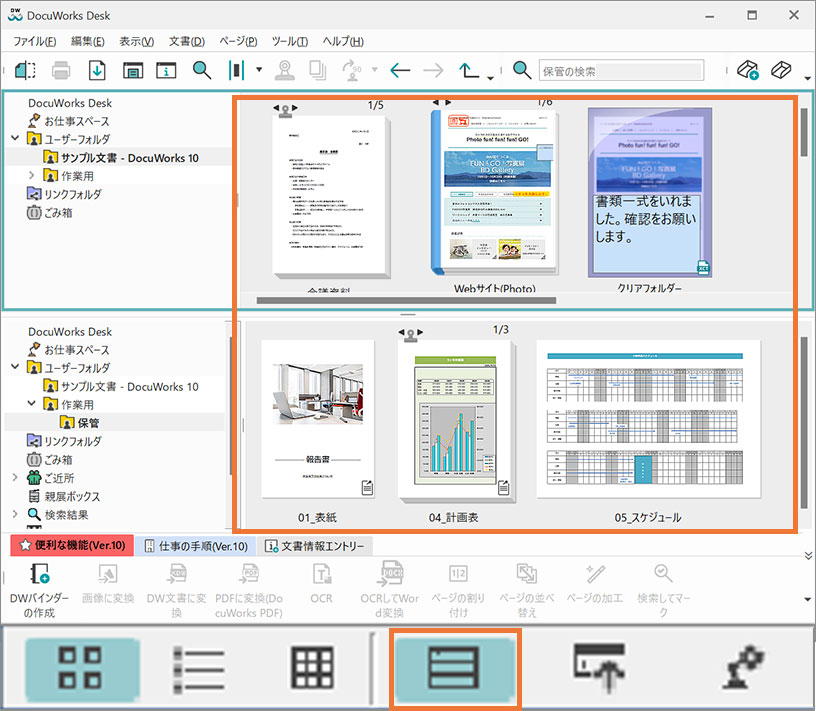This screenshot has height=711, width=816.
Task: Click the import document download-arrow icon
Action: (97, 70)
